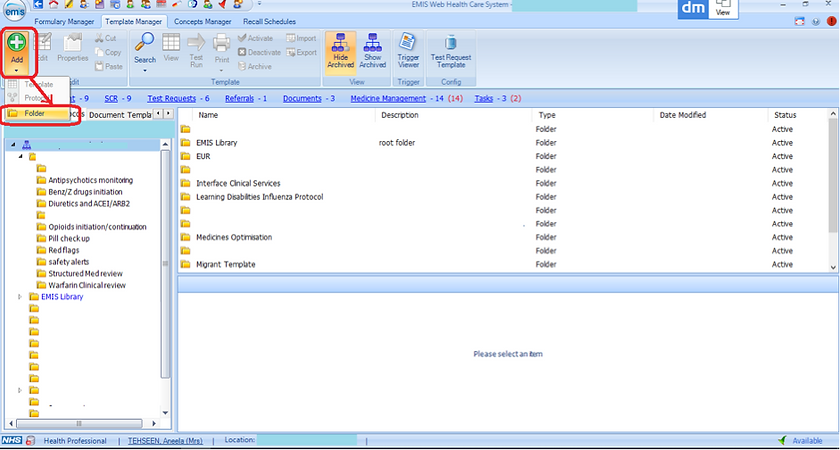Collapse the folder containing Antipsychotics monitoring

[x=21, y=156]
